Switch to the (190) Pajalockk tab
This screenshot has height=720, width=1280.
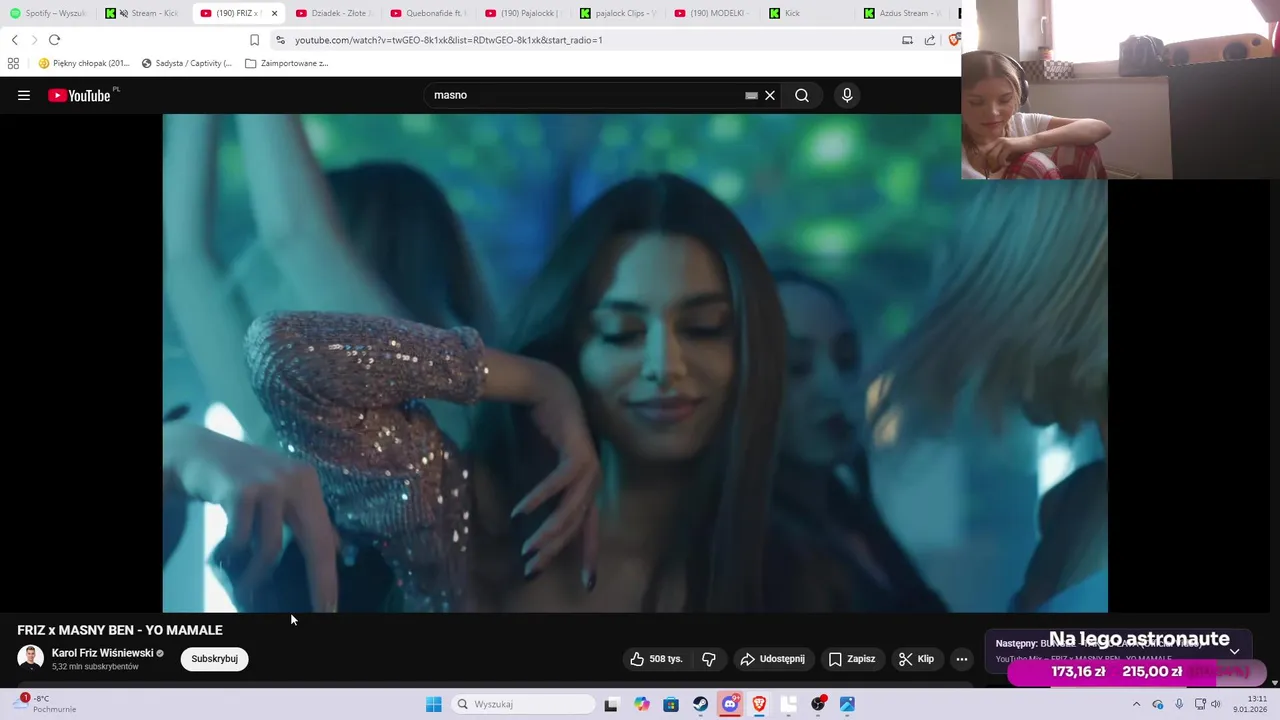pyautogui.click(x=523, y=13)
